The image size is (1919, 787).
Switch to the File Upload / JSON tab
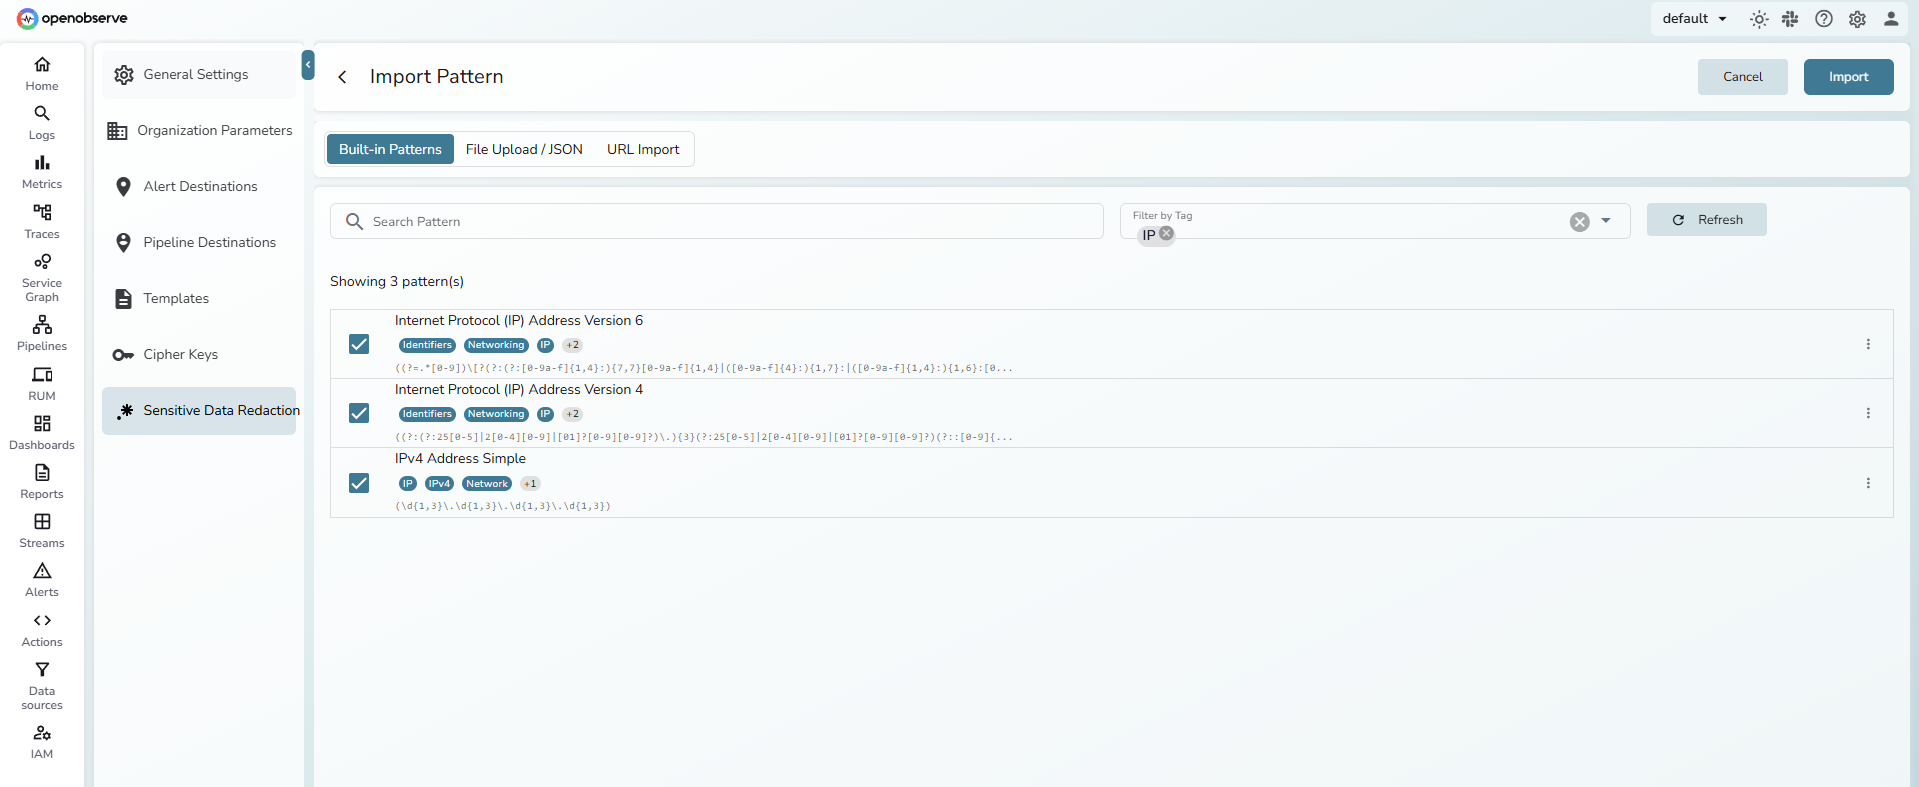coord(524,149)
